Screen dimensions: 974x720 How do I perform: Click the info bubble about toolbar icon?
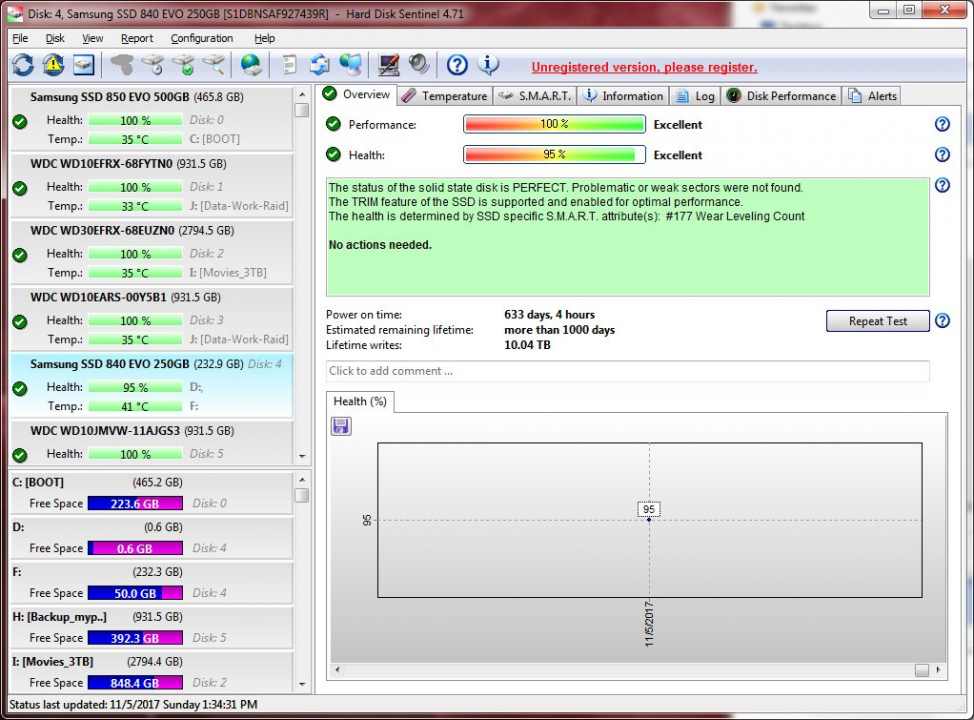488,65
